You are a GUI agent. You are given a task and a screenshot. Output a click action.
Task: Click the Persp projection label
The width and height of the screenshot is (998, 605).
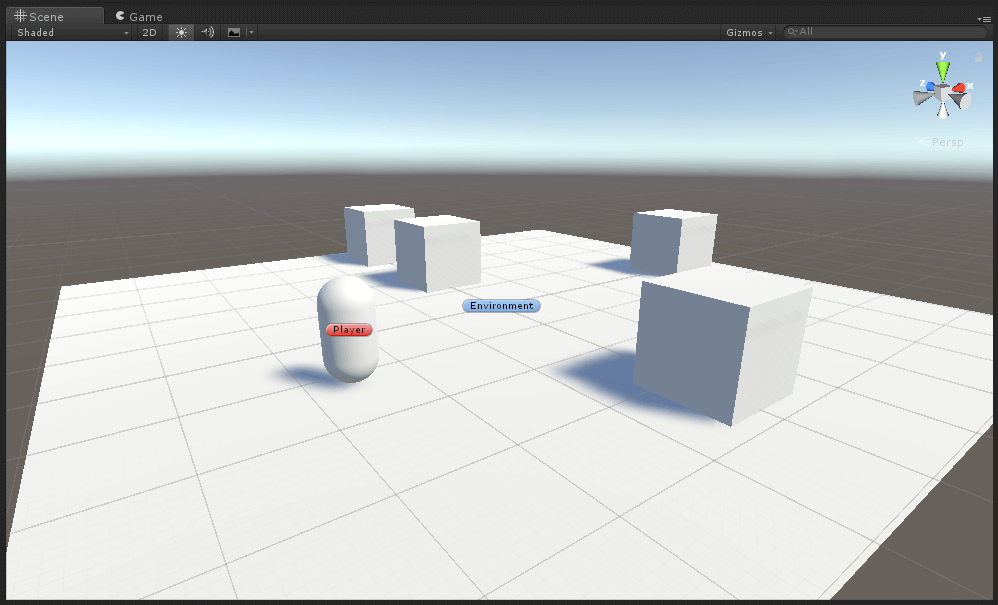[x=946, y=142]
